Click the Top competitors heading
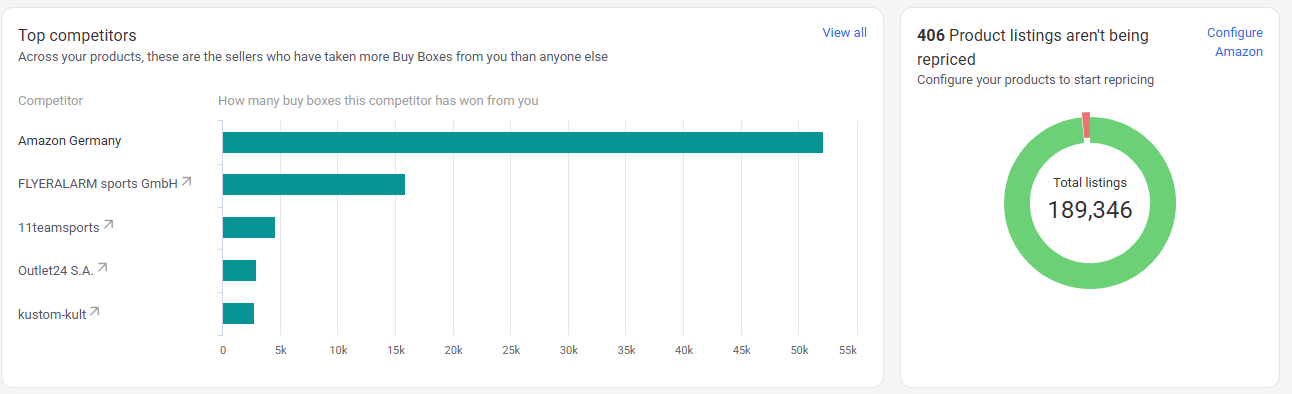 click(77, 36)
